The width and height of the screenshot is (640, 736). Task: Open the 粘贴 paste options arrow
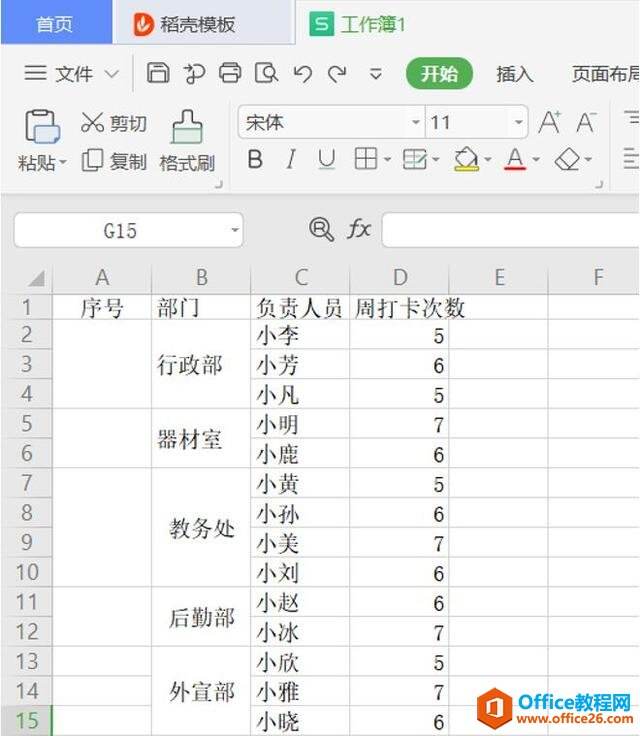(62, 163)
